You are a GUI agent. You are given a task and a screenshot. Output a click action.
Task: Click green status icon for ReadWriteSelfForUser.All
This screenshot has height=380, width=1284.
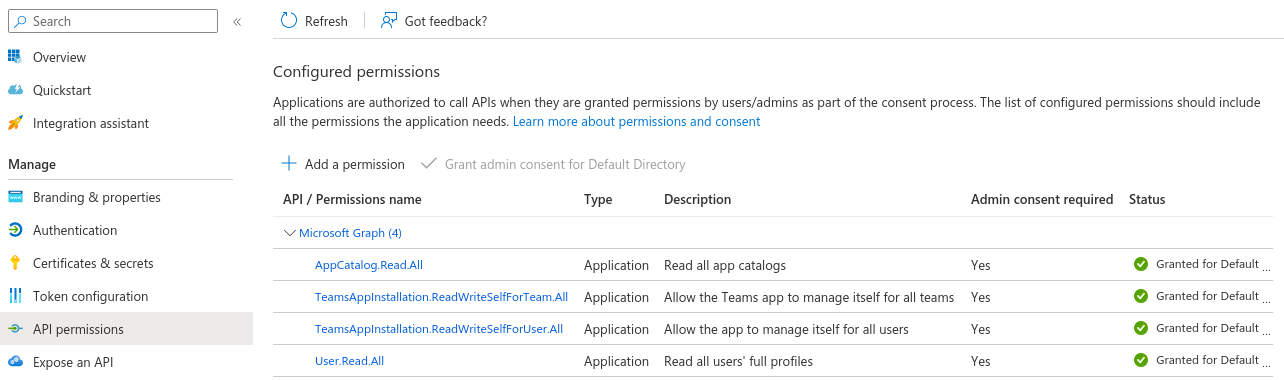pyautogui.click(x=1141, y=328)
